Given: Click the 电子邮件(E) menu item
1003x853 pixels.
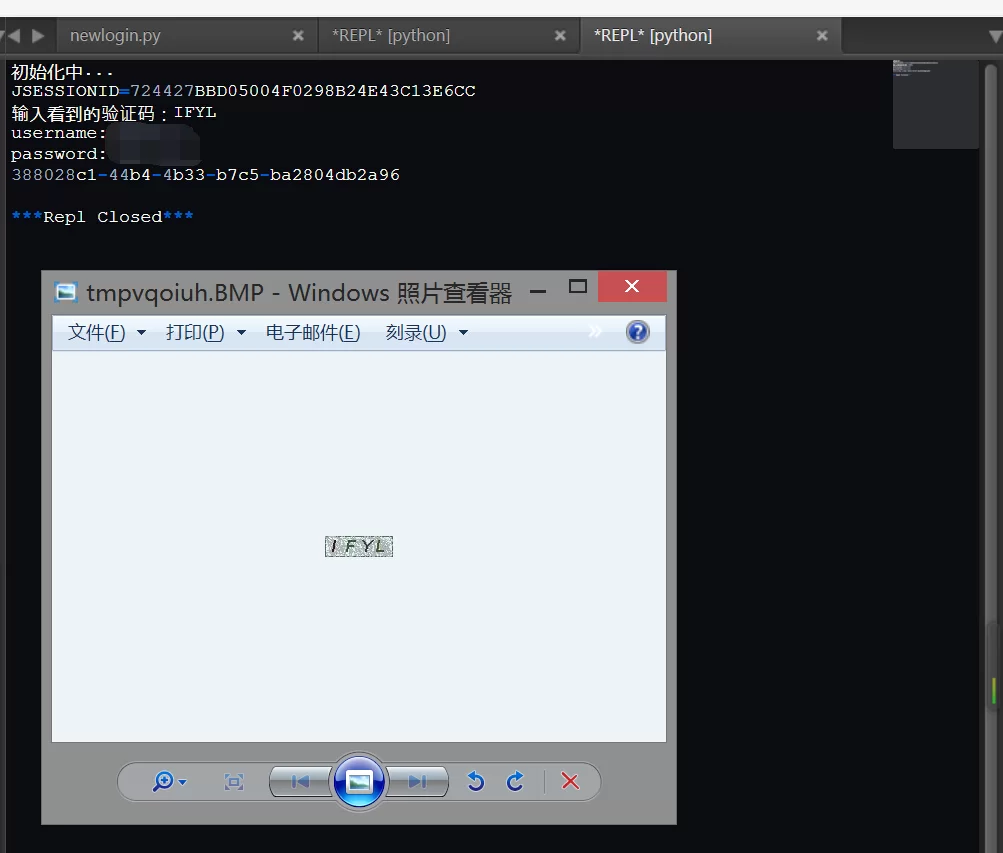Looking at the screenshot, I should coord(313,333).
